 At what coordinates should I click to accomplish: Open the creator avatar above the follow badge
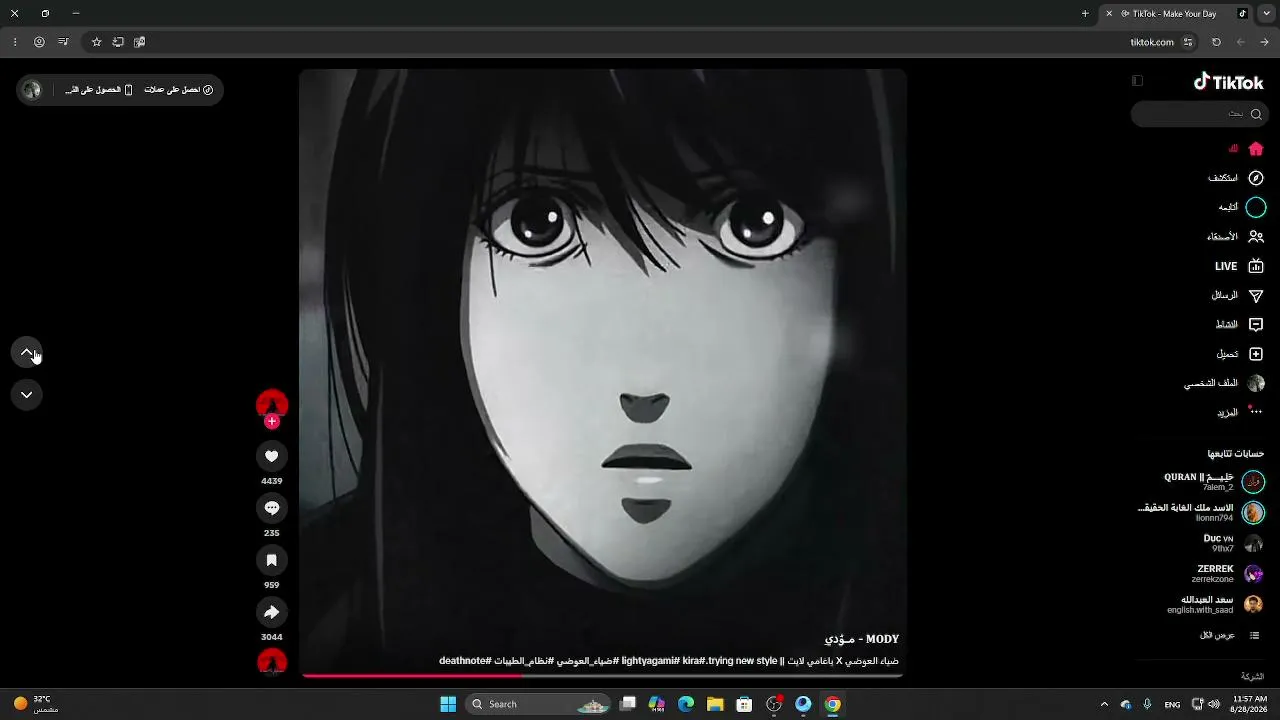click(x=272, y=404)
